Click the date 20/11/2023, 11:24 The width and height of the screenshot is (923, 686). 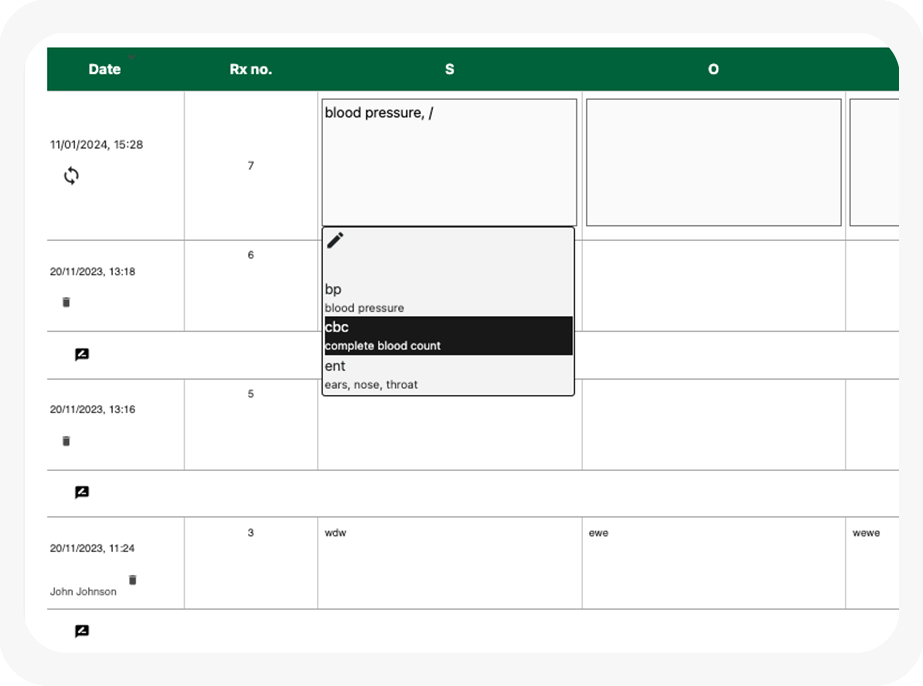coord(92,548)
